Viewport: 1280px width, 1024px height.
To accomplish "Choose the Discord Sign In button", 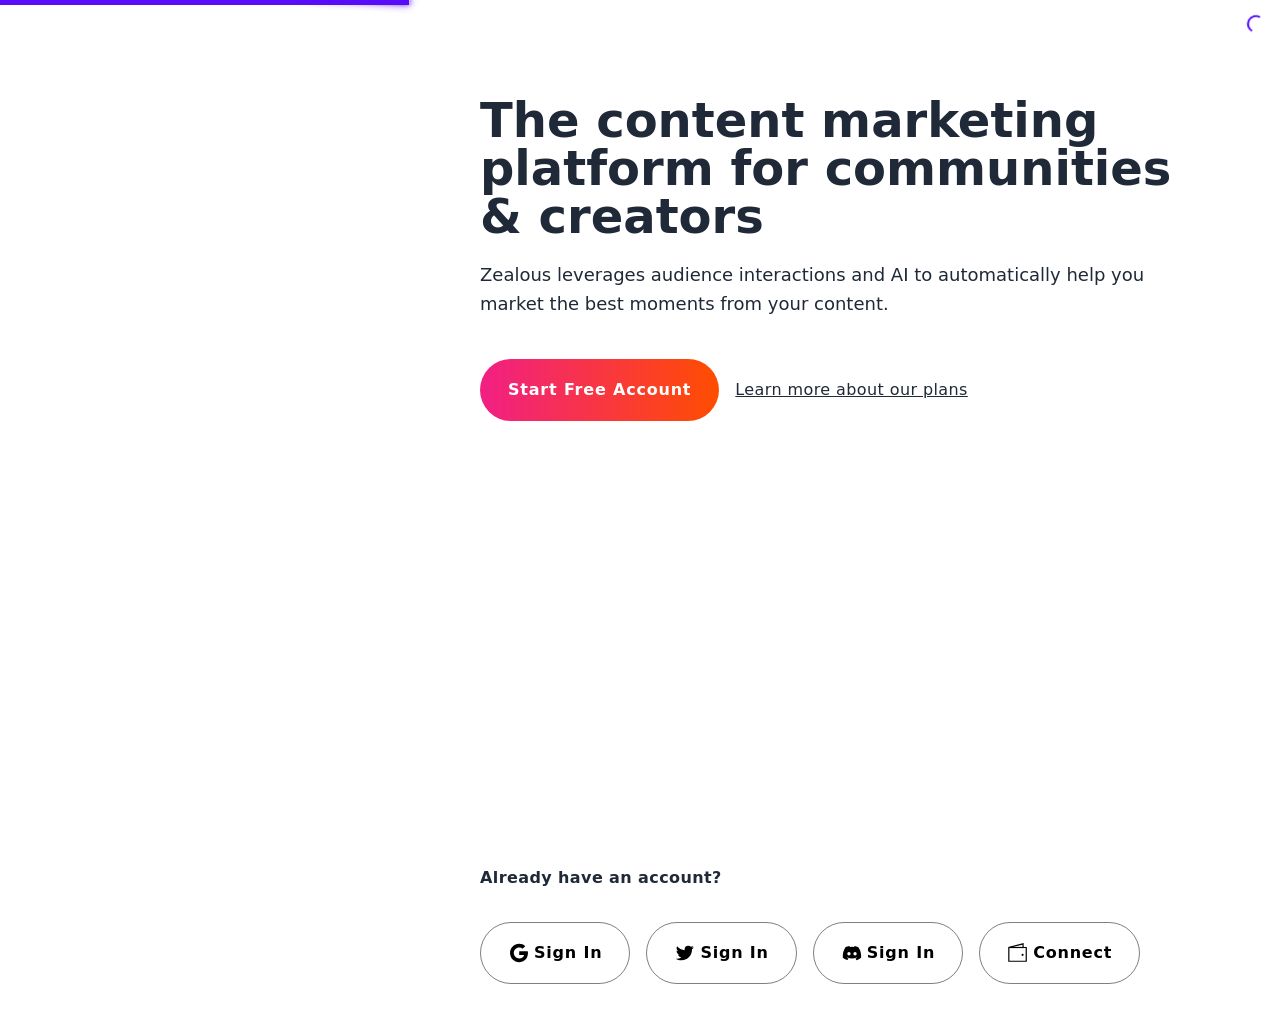I will pyautogui.click(x=888, y=953).
